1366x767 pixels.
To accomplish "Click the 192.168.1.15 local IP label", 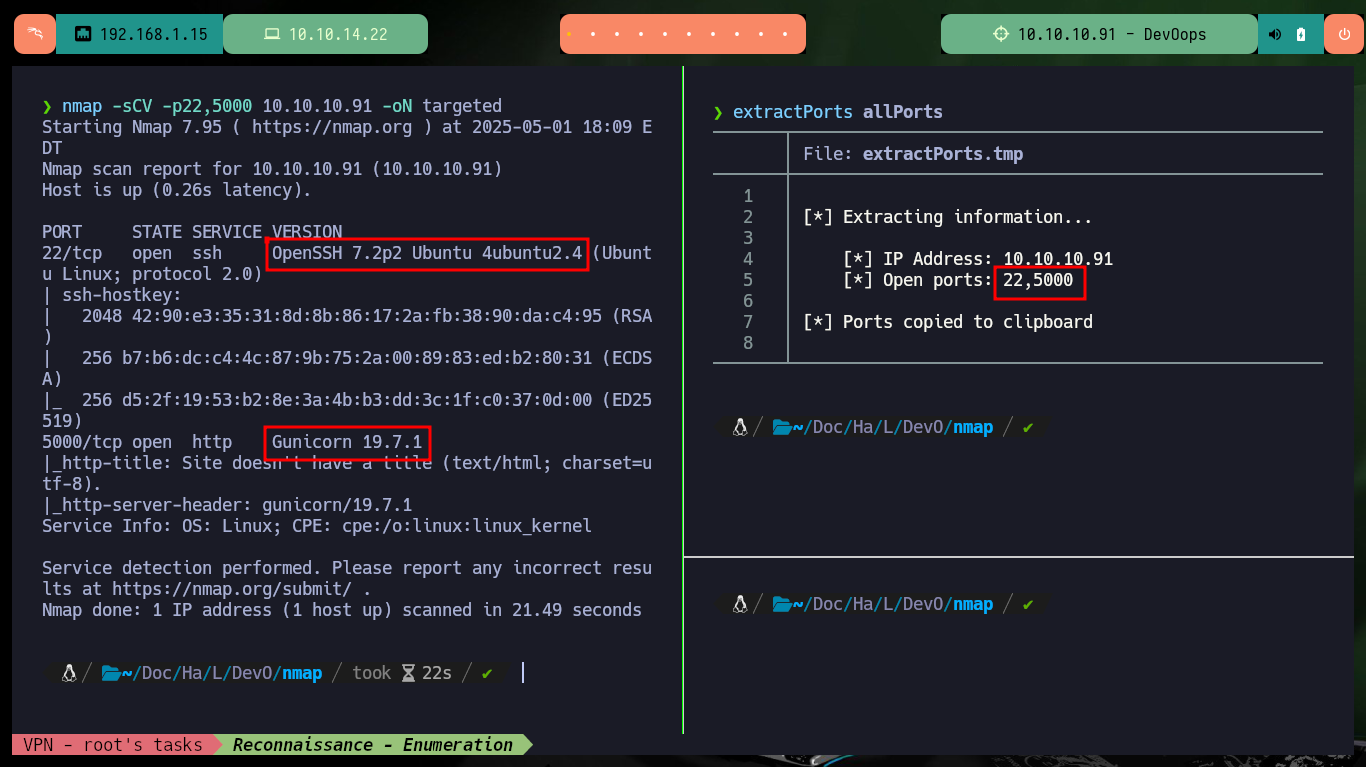I will coord(154,34).
